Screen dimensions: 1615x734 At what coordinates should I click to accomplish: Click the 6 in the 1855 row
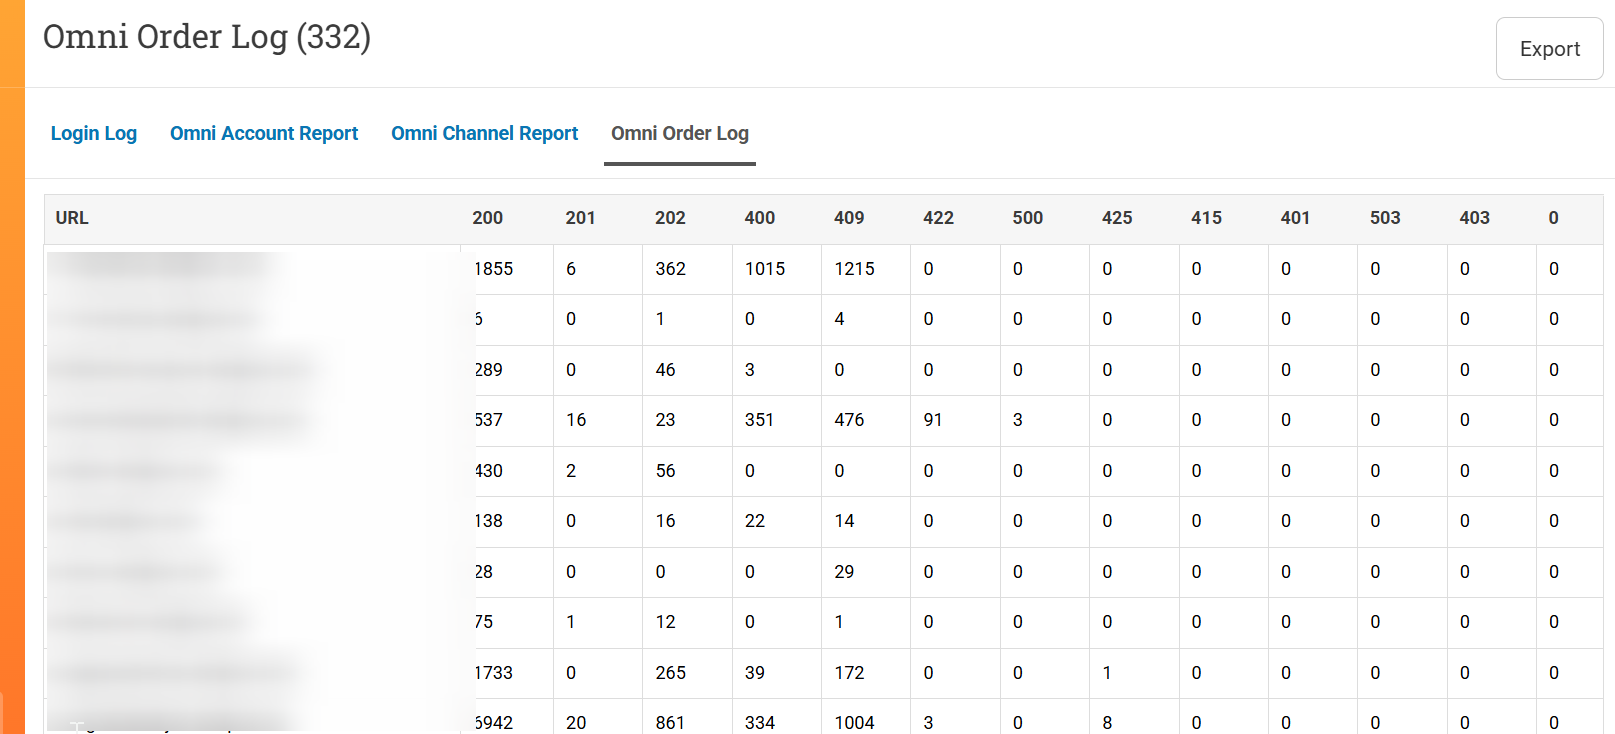coord(571,269)
